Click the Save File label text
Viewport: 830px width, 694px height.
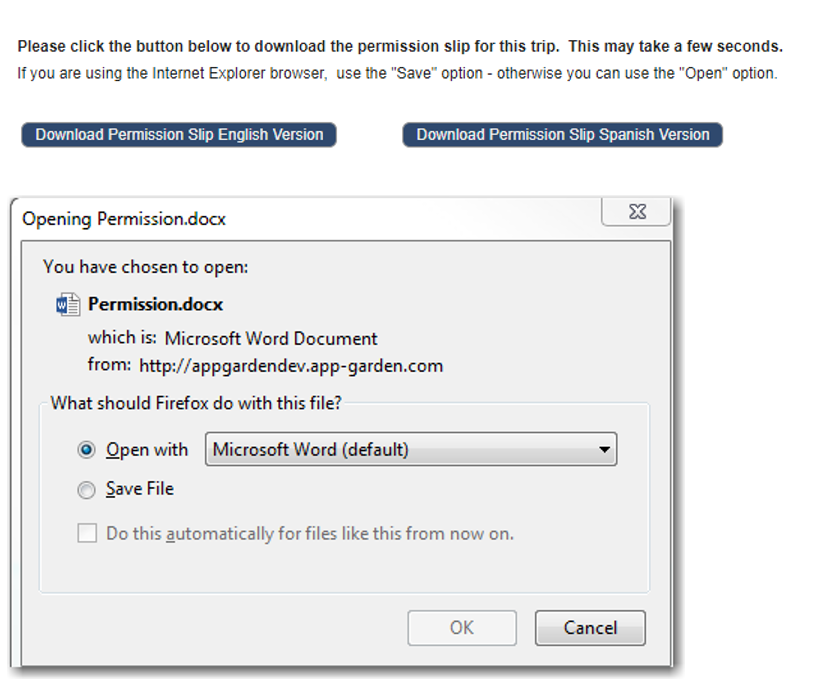point(140,489)
